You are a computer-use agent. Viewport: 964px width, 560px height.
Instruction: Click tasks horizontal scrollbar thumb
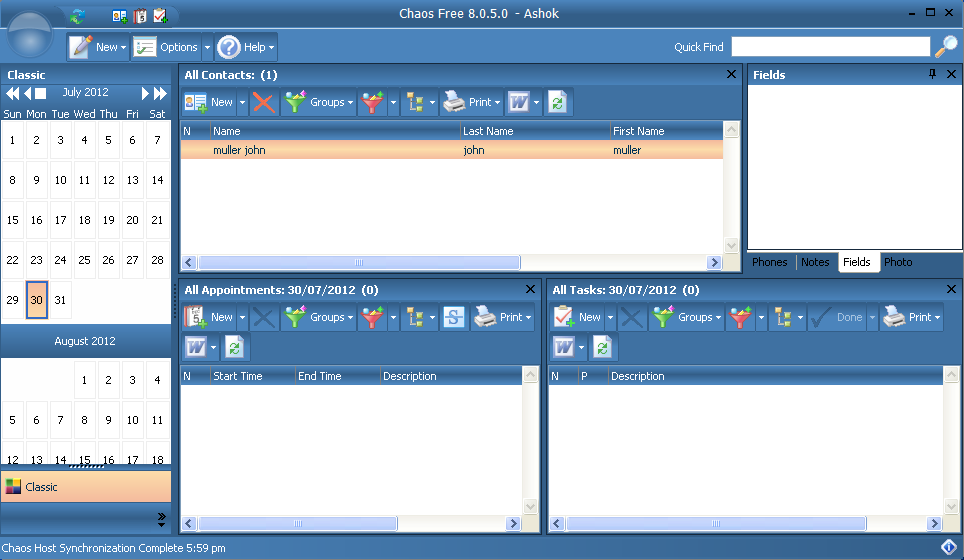point(716,524)
